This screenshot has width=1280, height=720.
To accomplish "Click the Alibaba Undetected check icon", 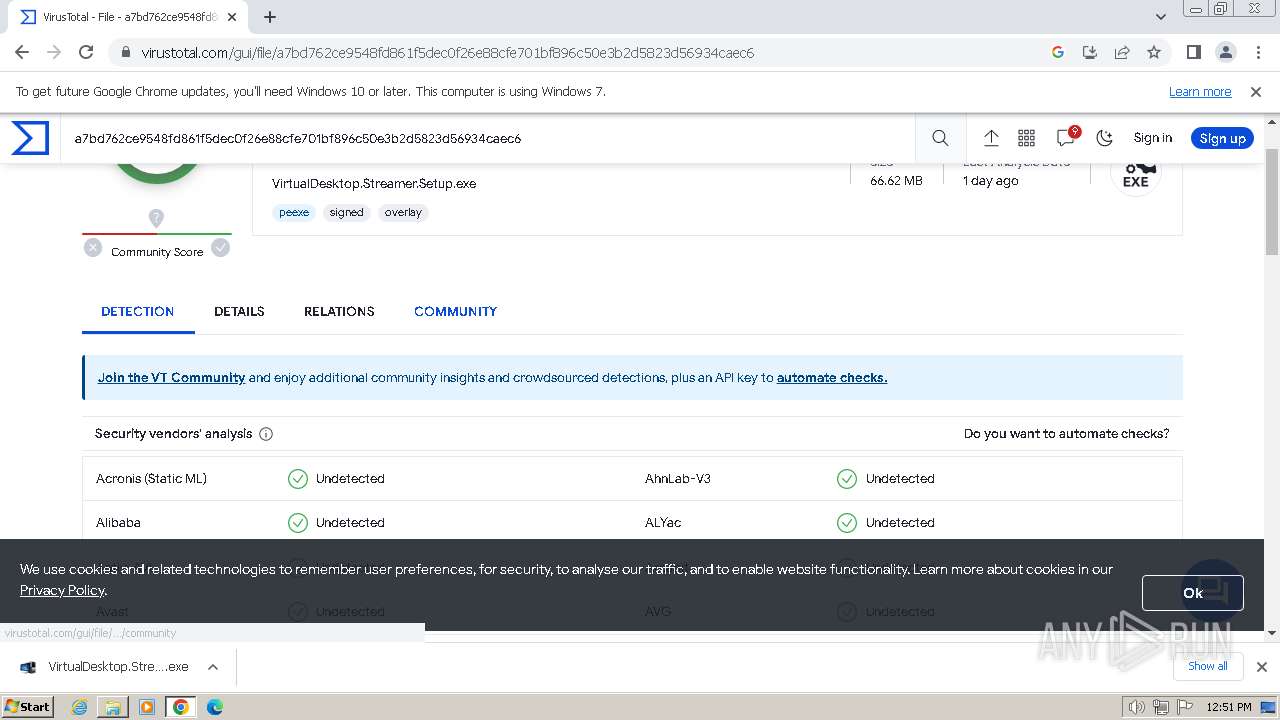I will [x=298, y=523].
